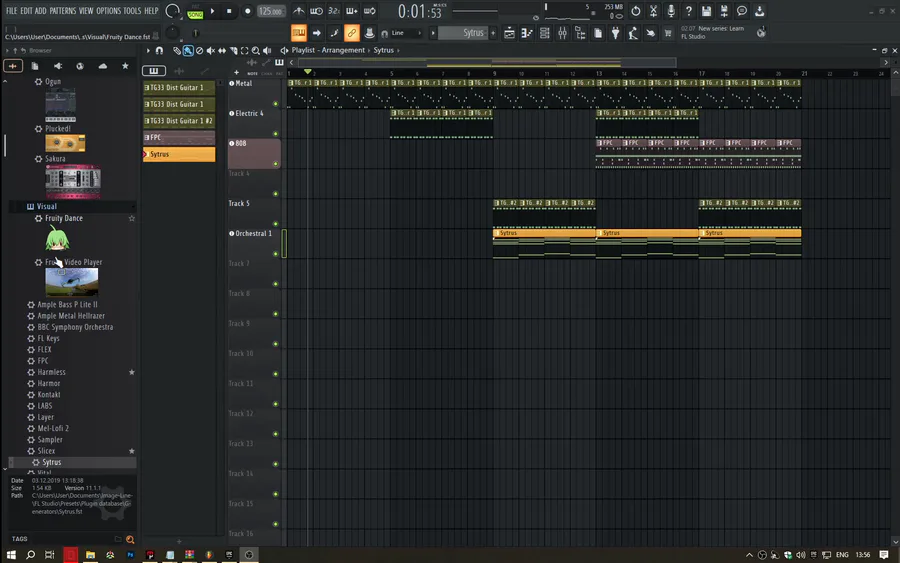
Task: Select the pencil Draw tool in playlist
Action: (177, 51)
